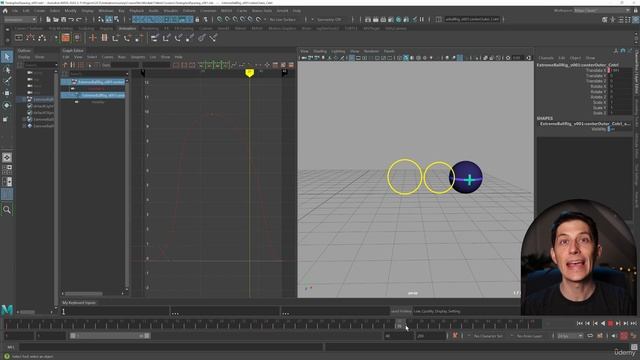Click the Pause viewport icon in status line
Screen dimensions: 640x360
pos(422,19)
